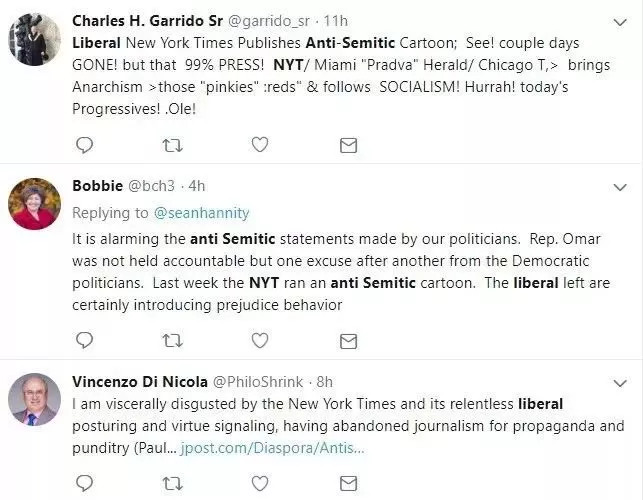
Task: Share Bobbie's tweet via message envelope
Action: (349, 341)
